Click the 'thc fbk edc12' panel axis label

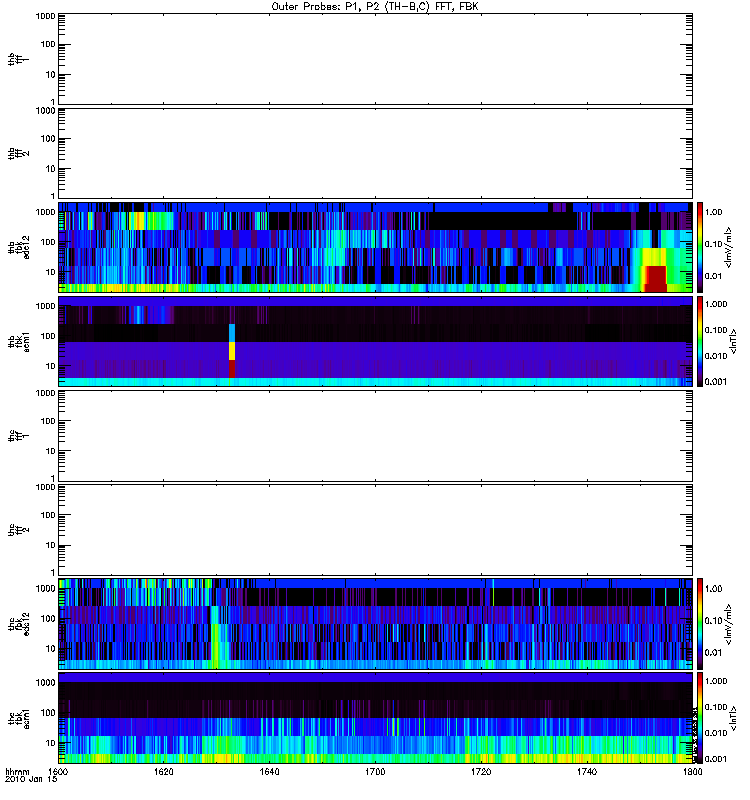[x=18, y=623]
